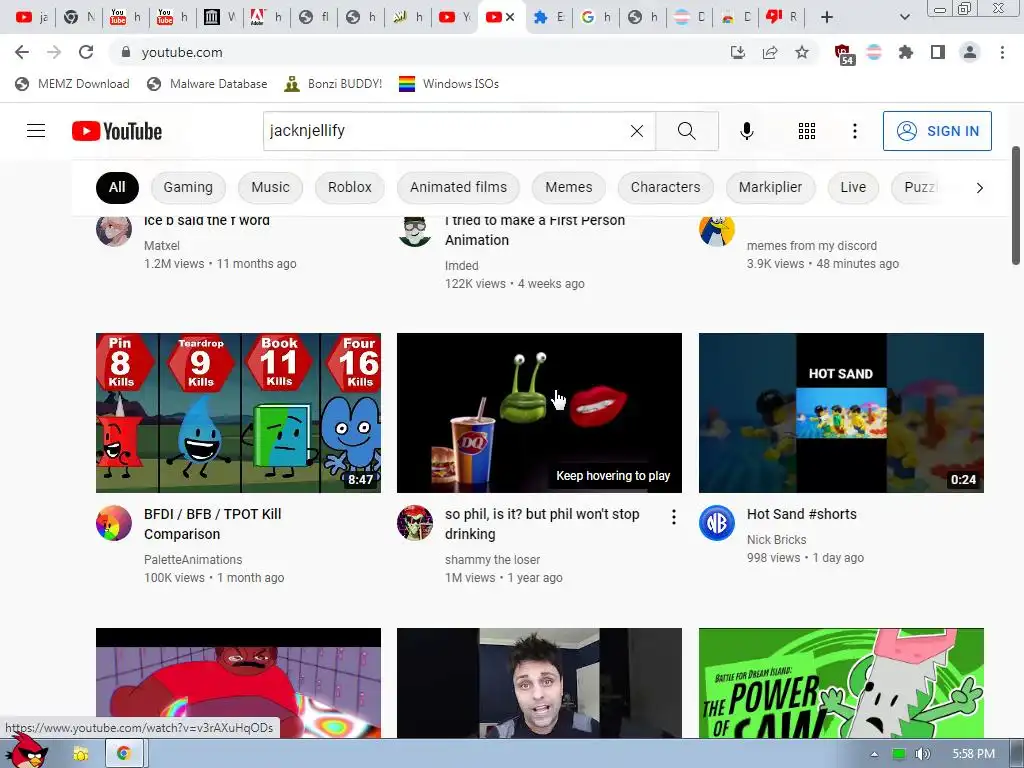Screen dimensions: 1024x768
Task: Open YouTube settings three-dot menu
Action: pyautogui.click(x=854, y=131)
